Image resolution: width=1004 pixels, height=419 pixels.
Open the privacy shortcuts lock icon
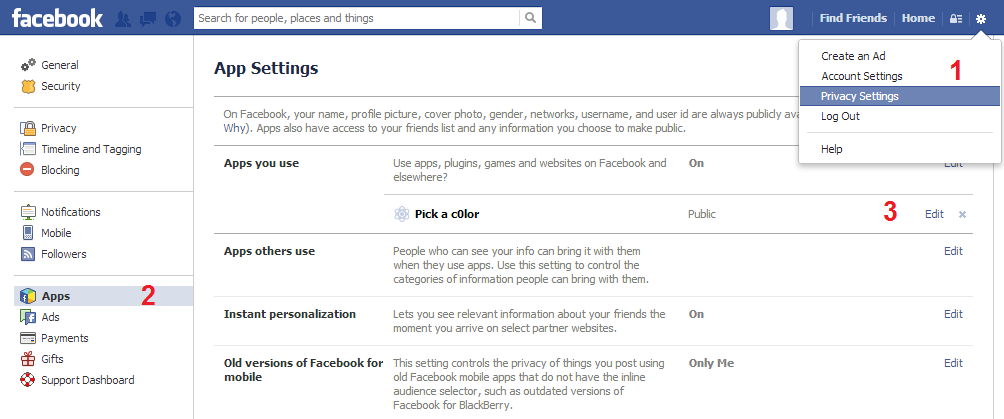(x=957, y=18)
